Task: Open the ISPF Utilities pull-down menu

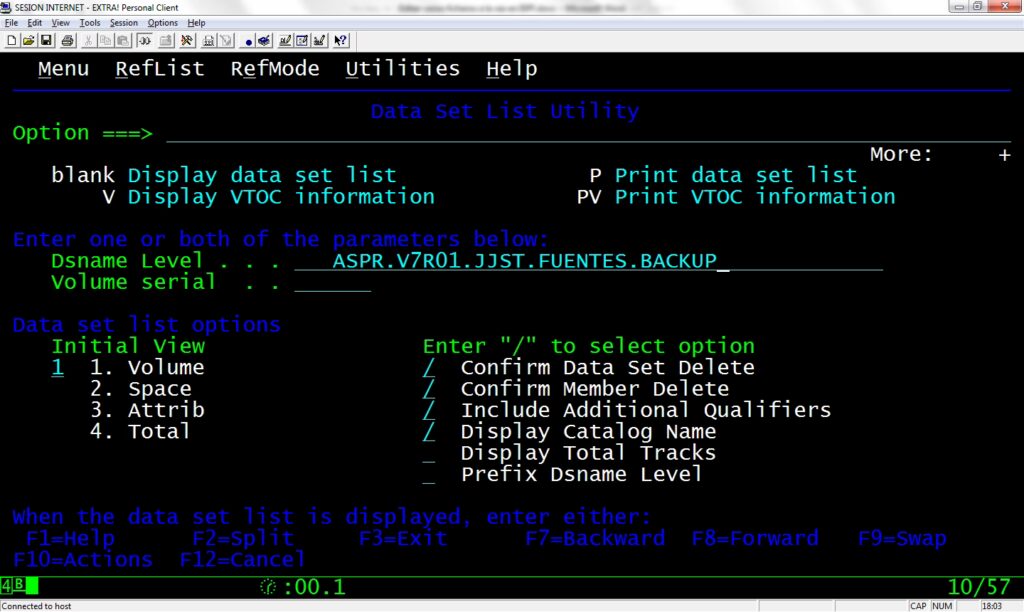Action: 402,69
